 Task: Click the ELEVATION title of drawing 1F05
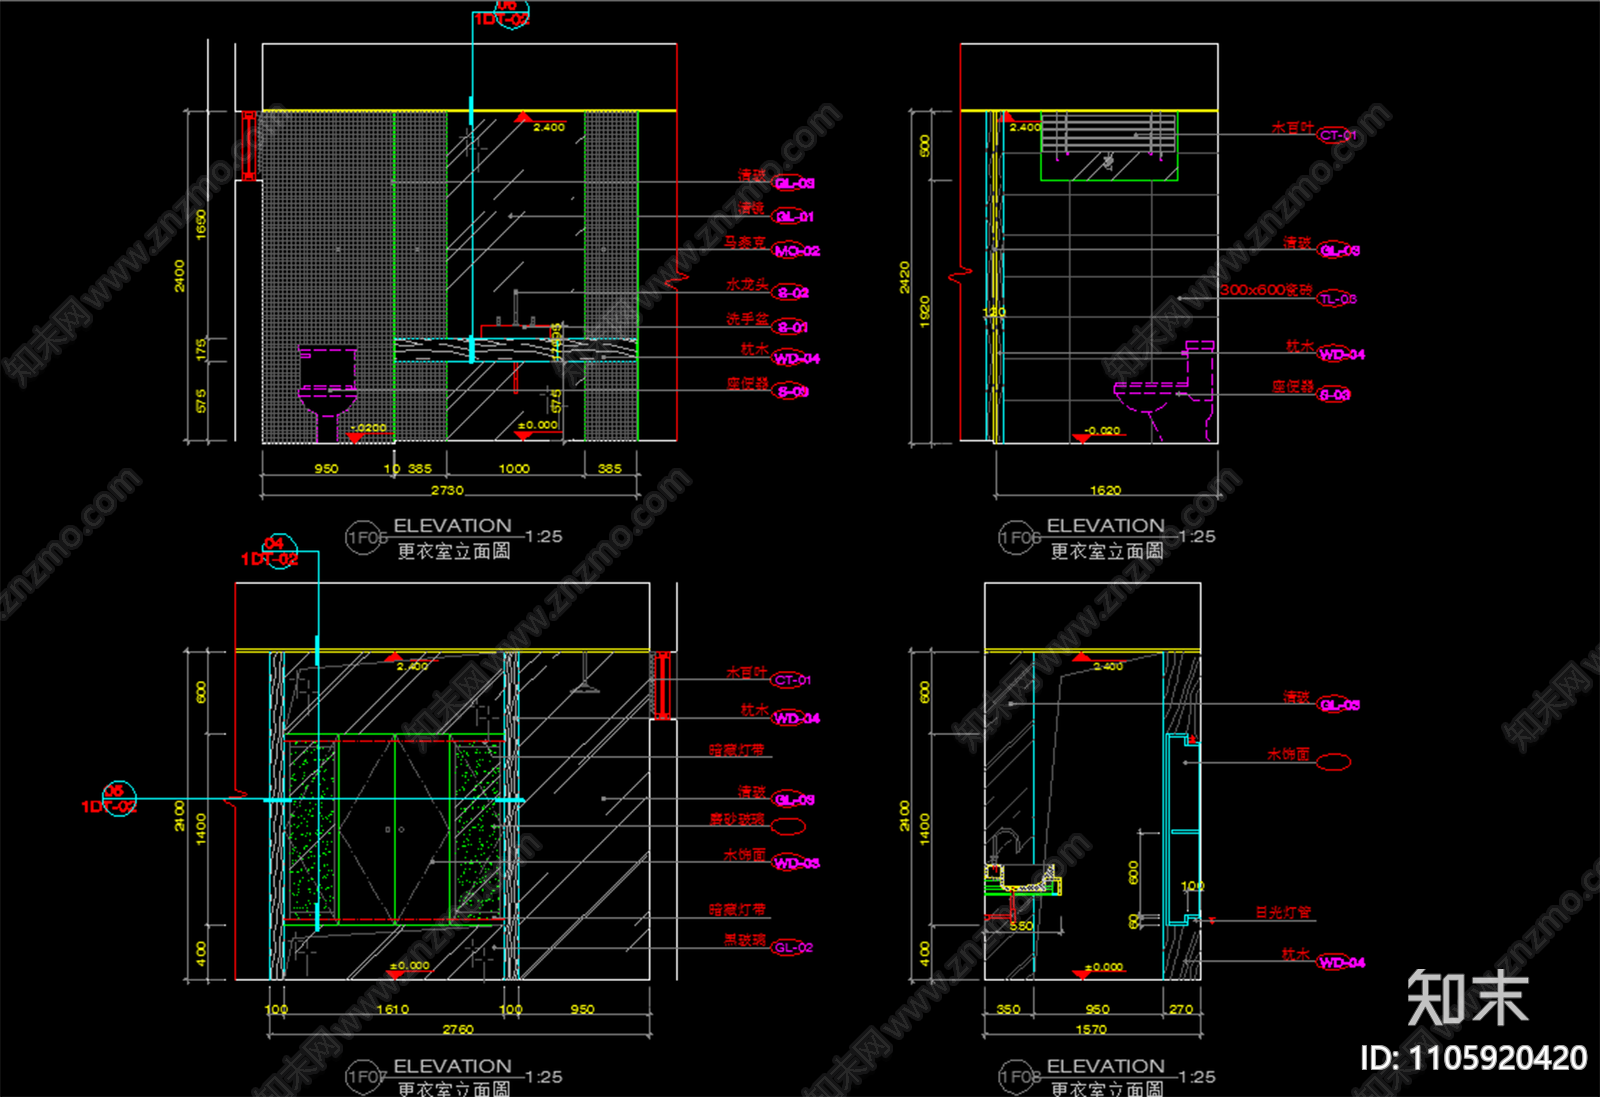452,525
